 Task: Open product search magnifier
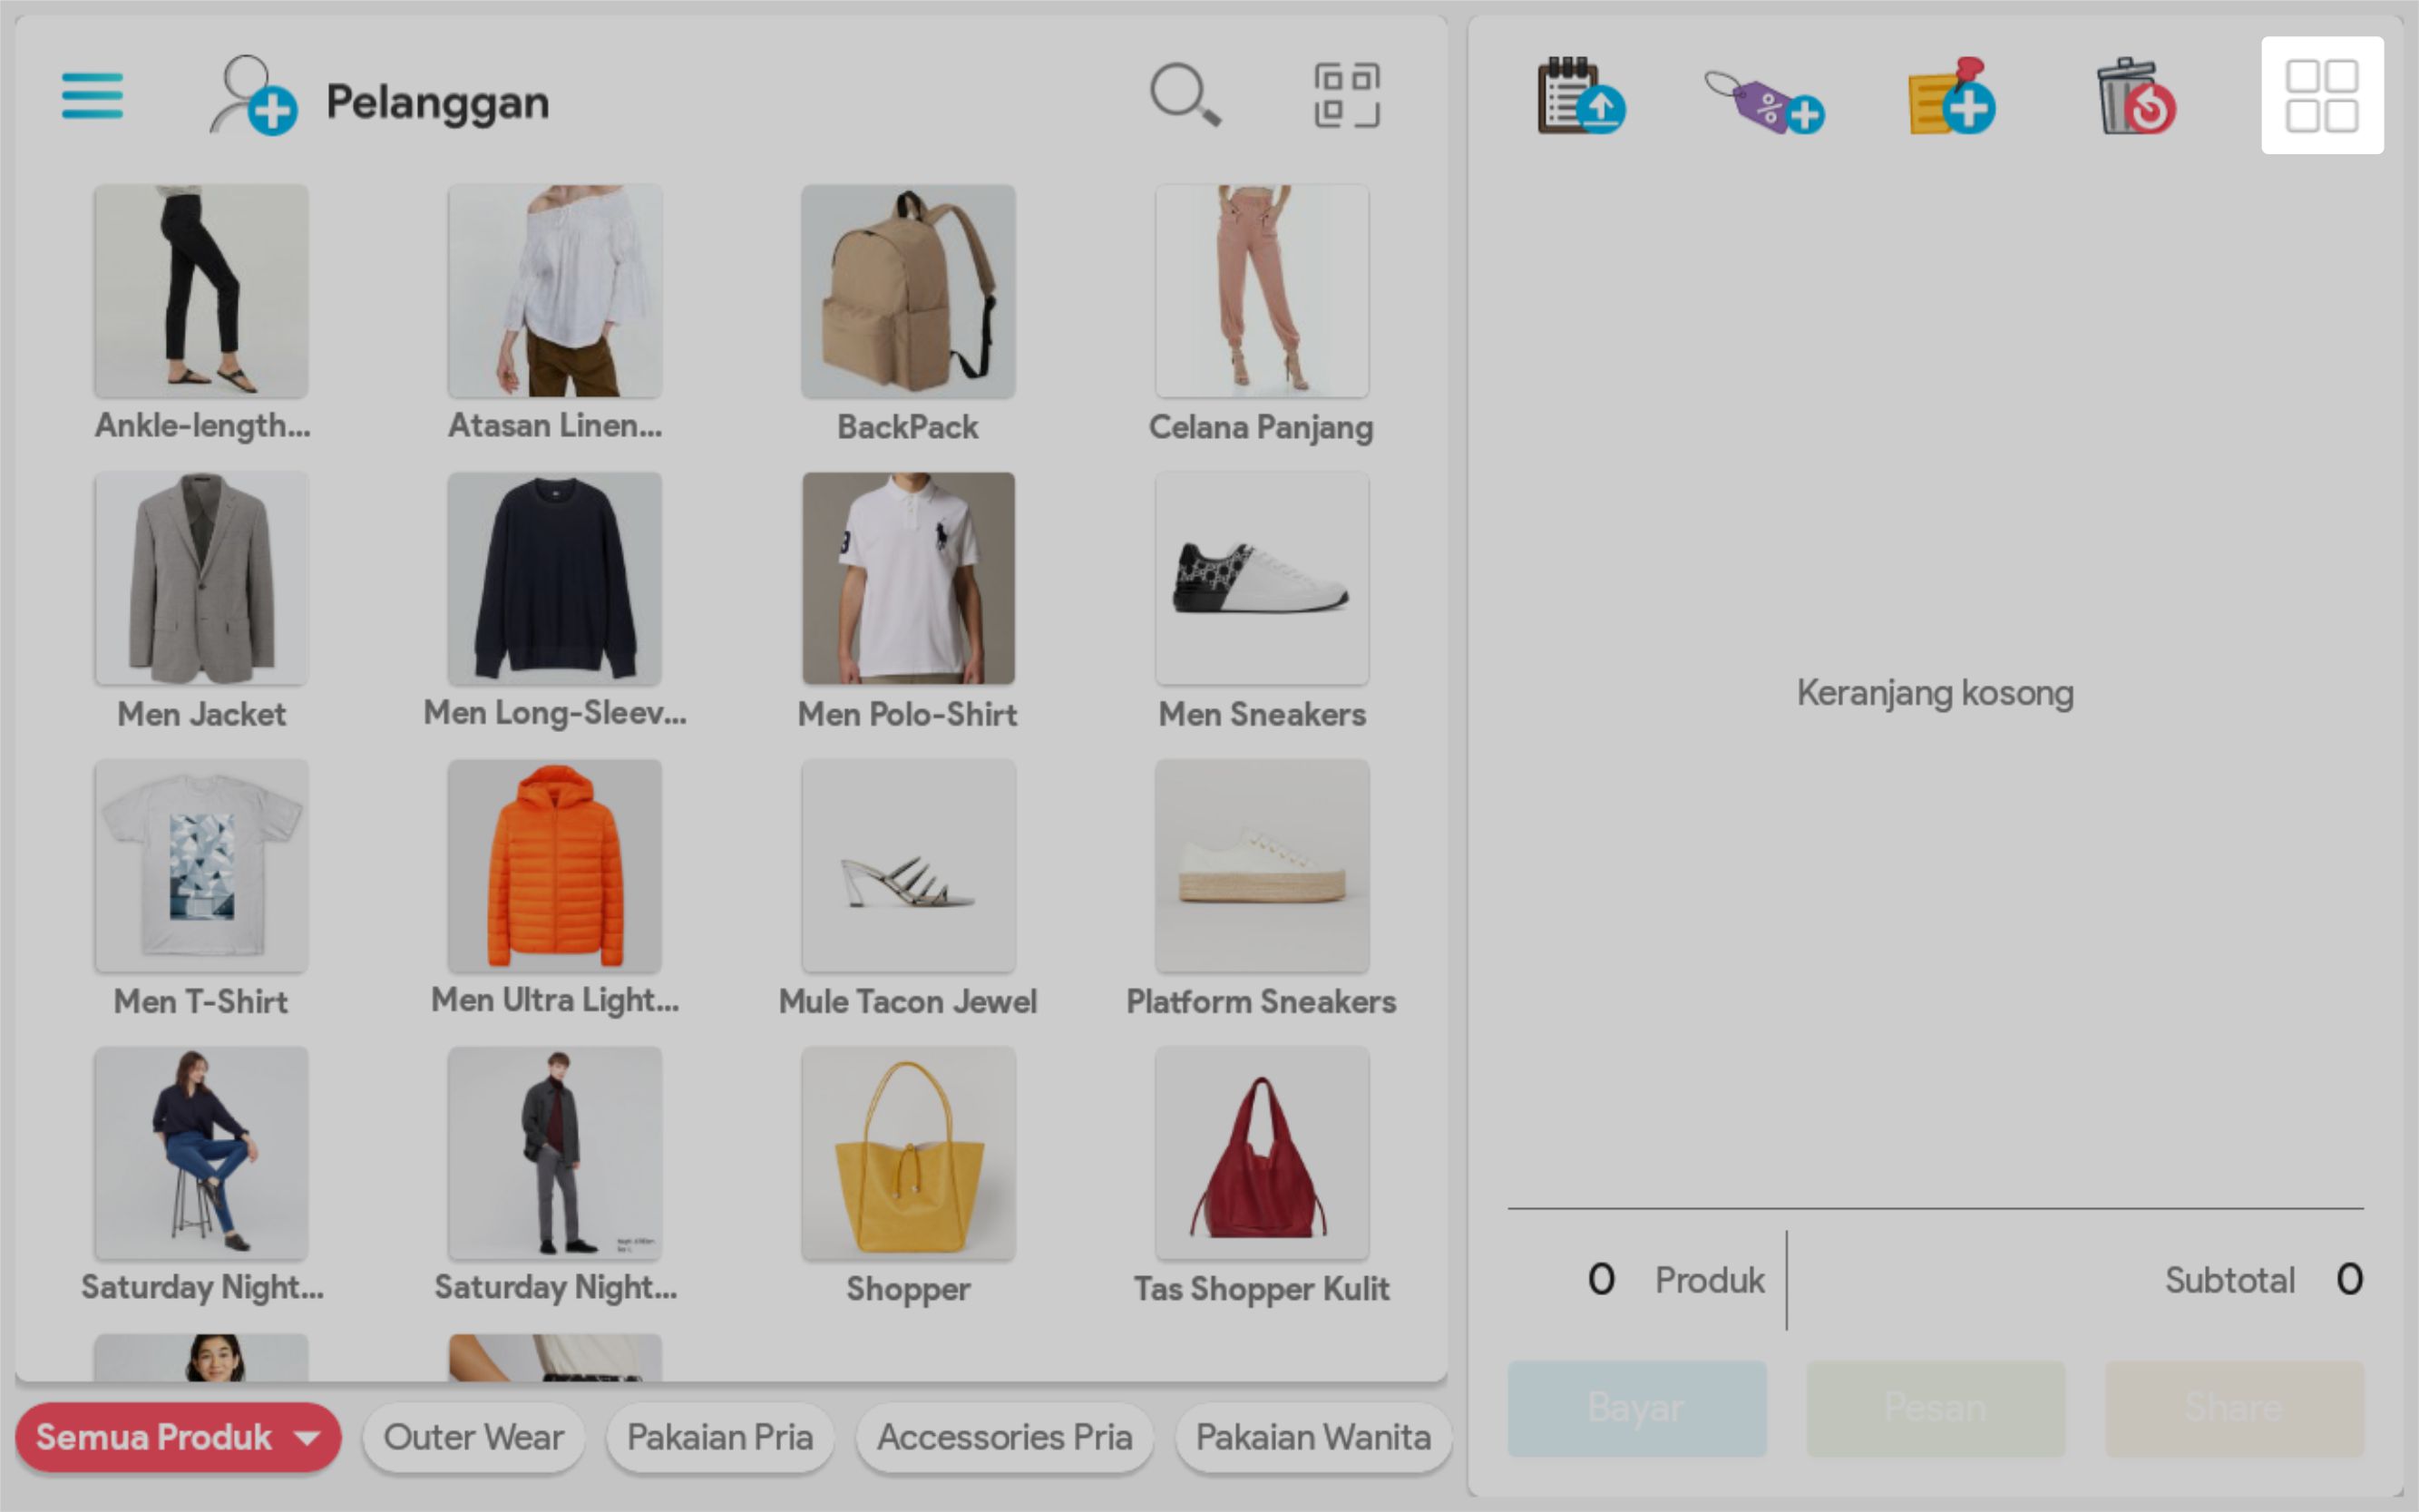pos(1184,96)
